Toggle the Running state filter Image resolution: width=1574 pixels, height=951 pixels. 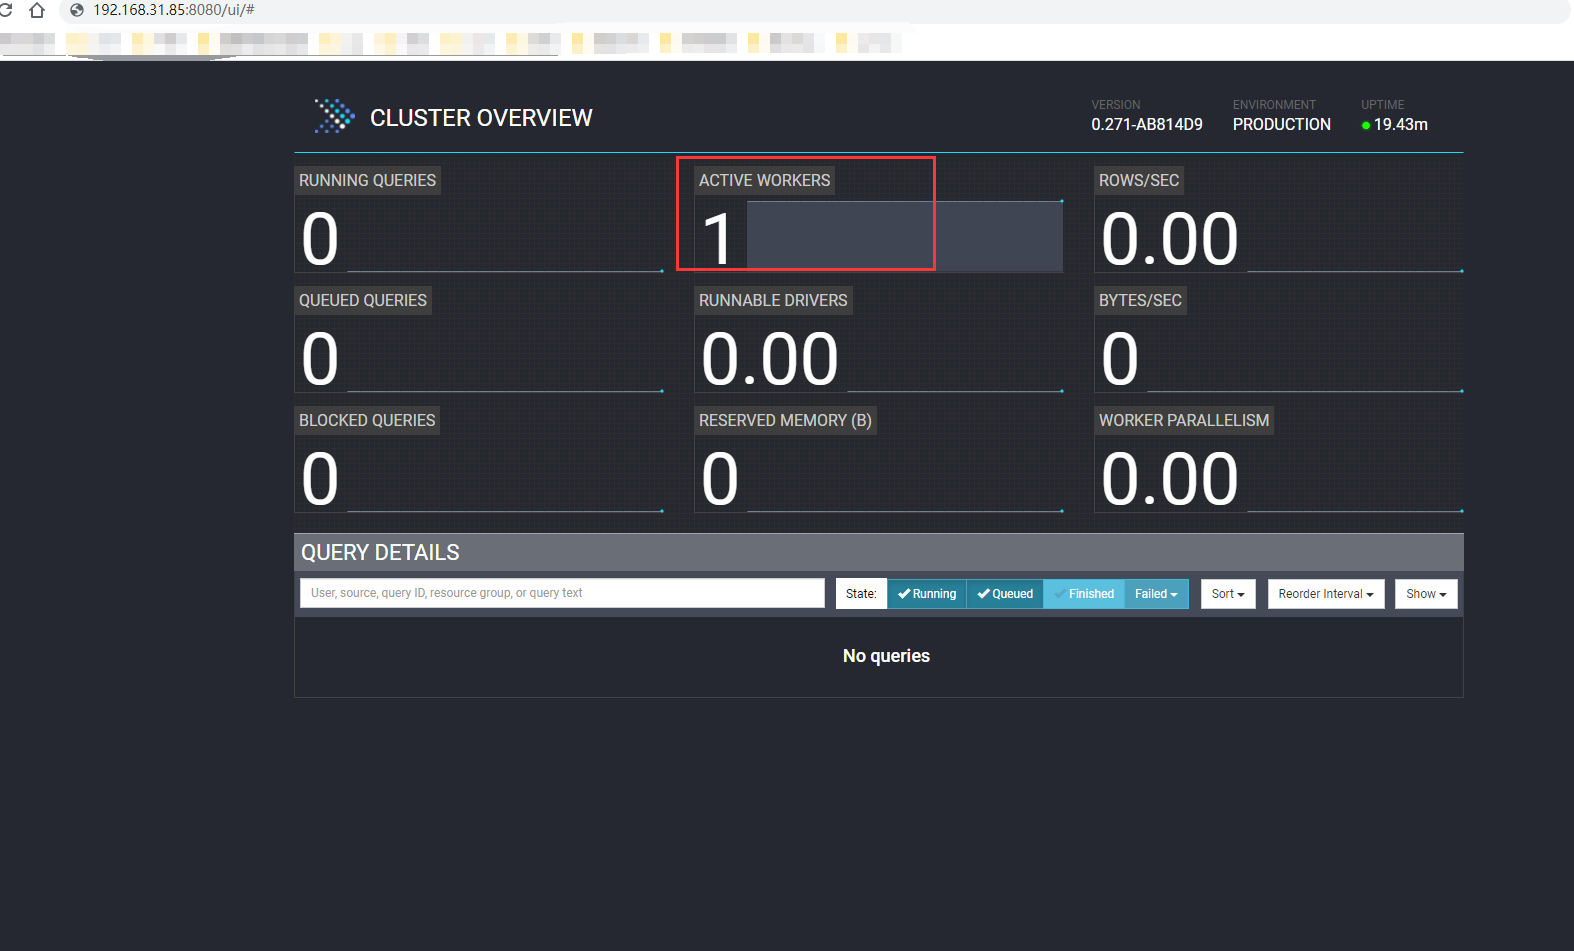[x=927, y=594]
